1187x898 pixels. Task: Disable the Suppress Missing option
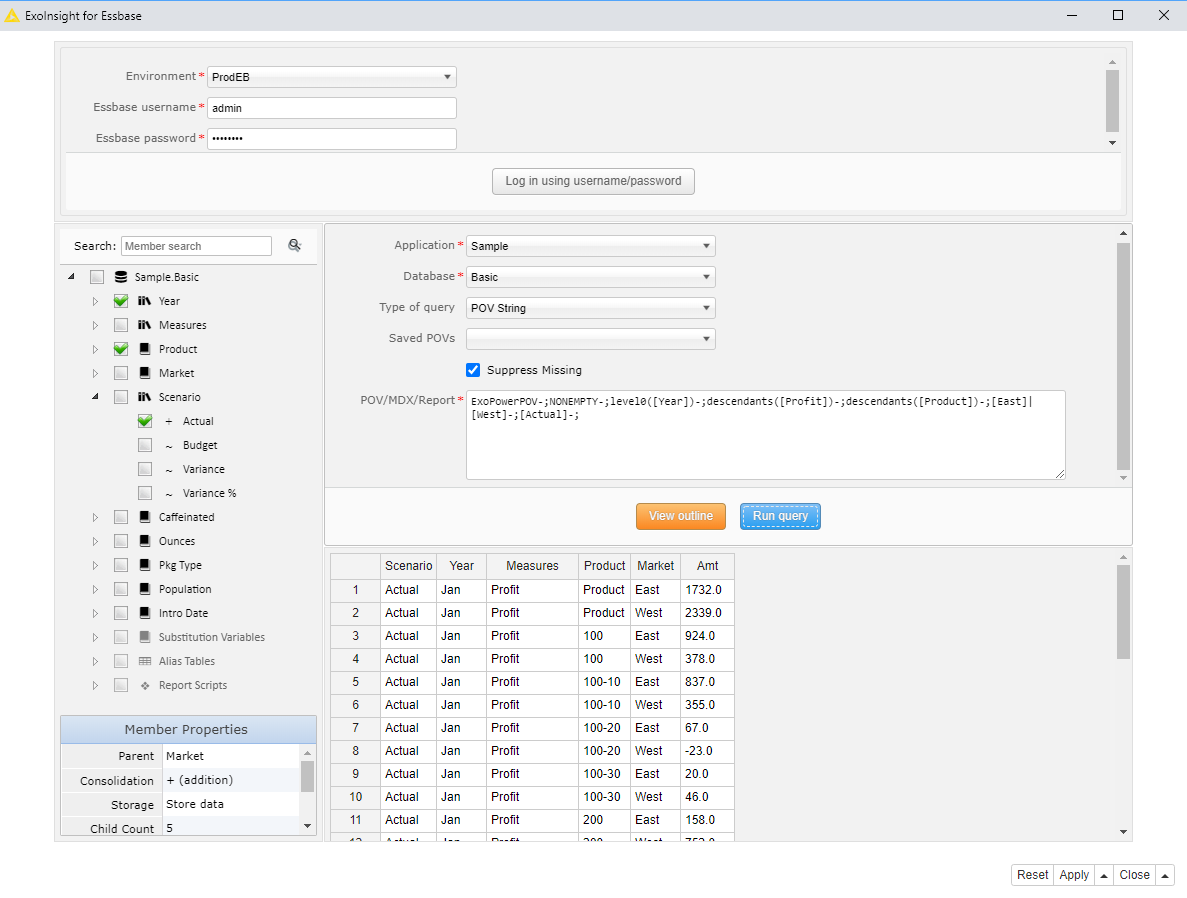click(472, 369)
